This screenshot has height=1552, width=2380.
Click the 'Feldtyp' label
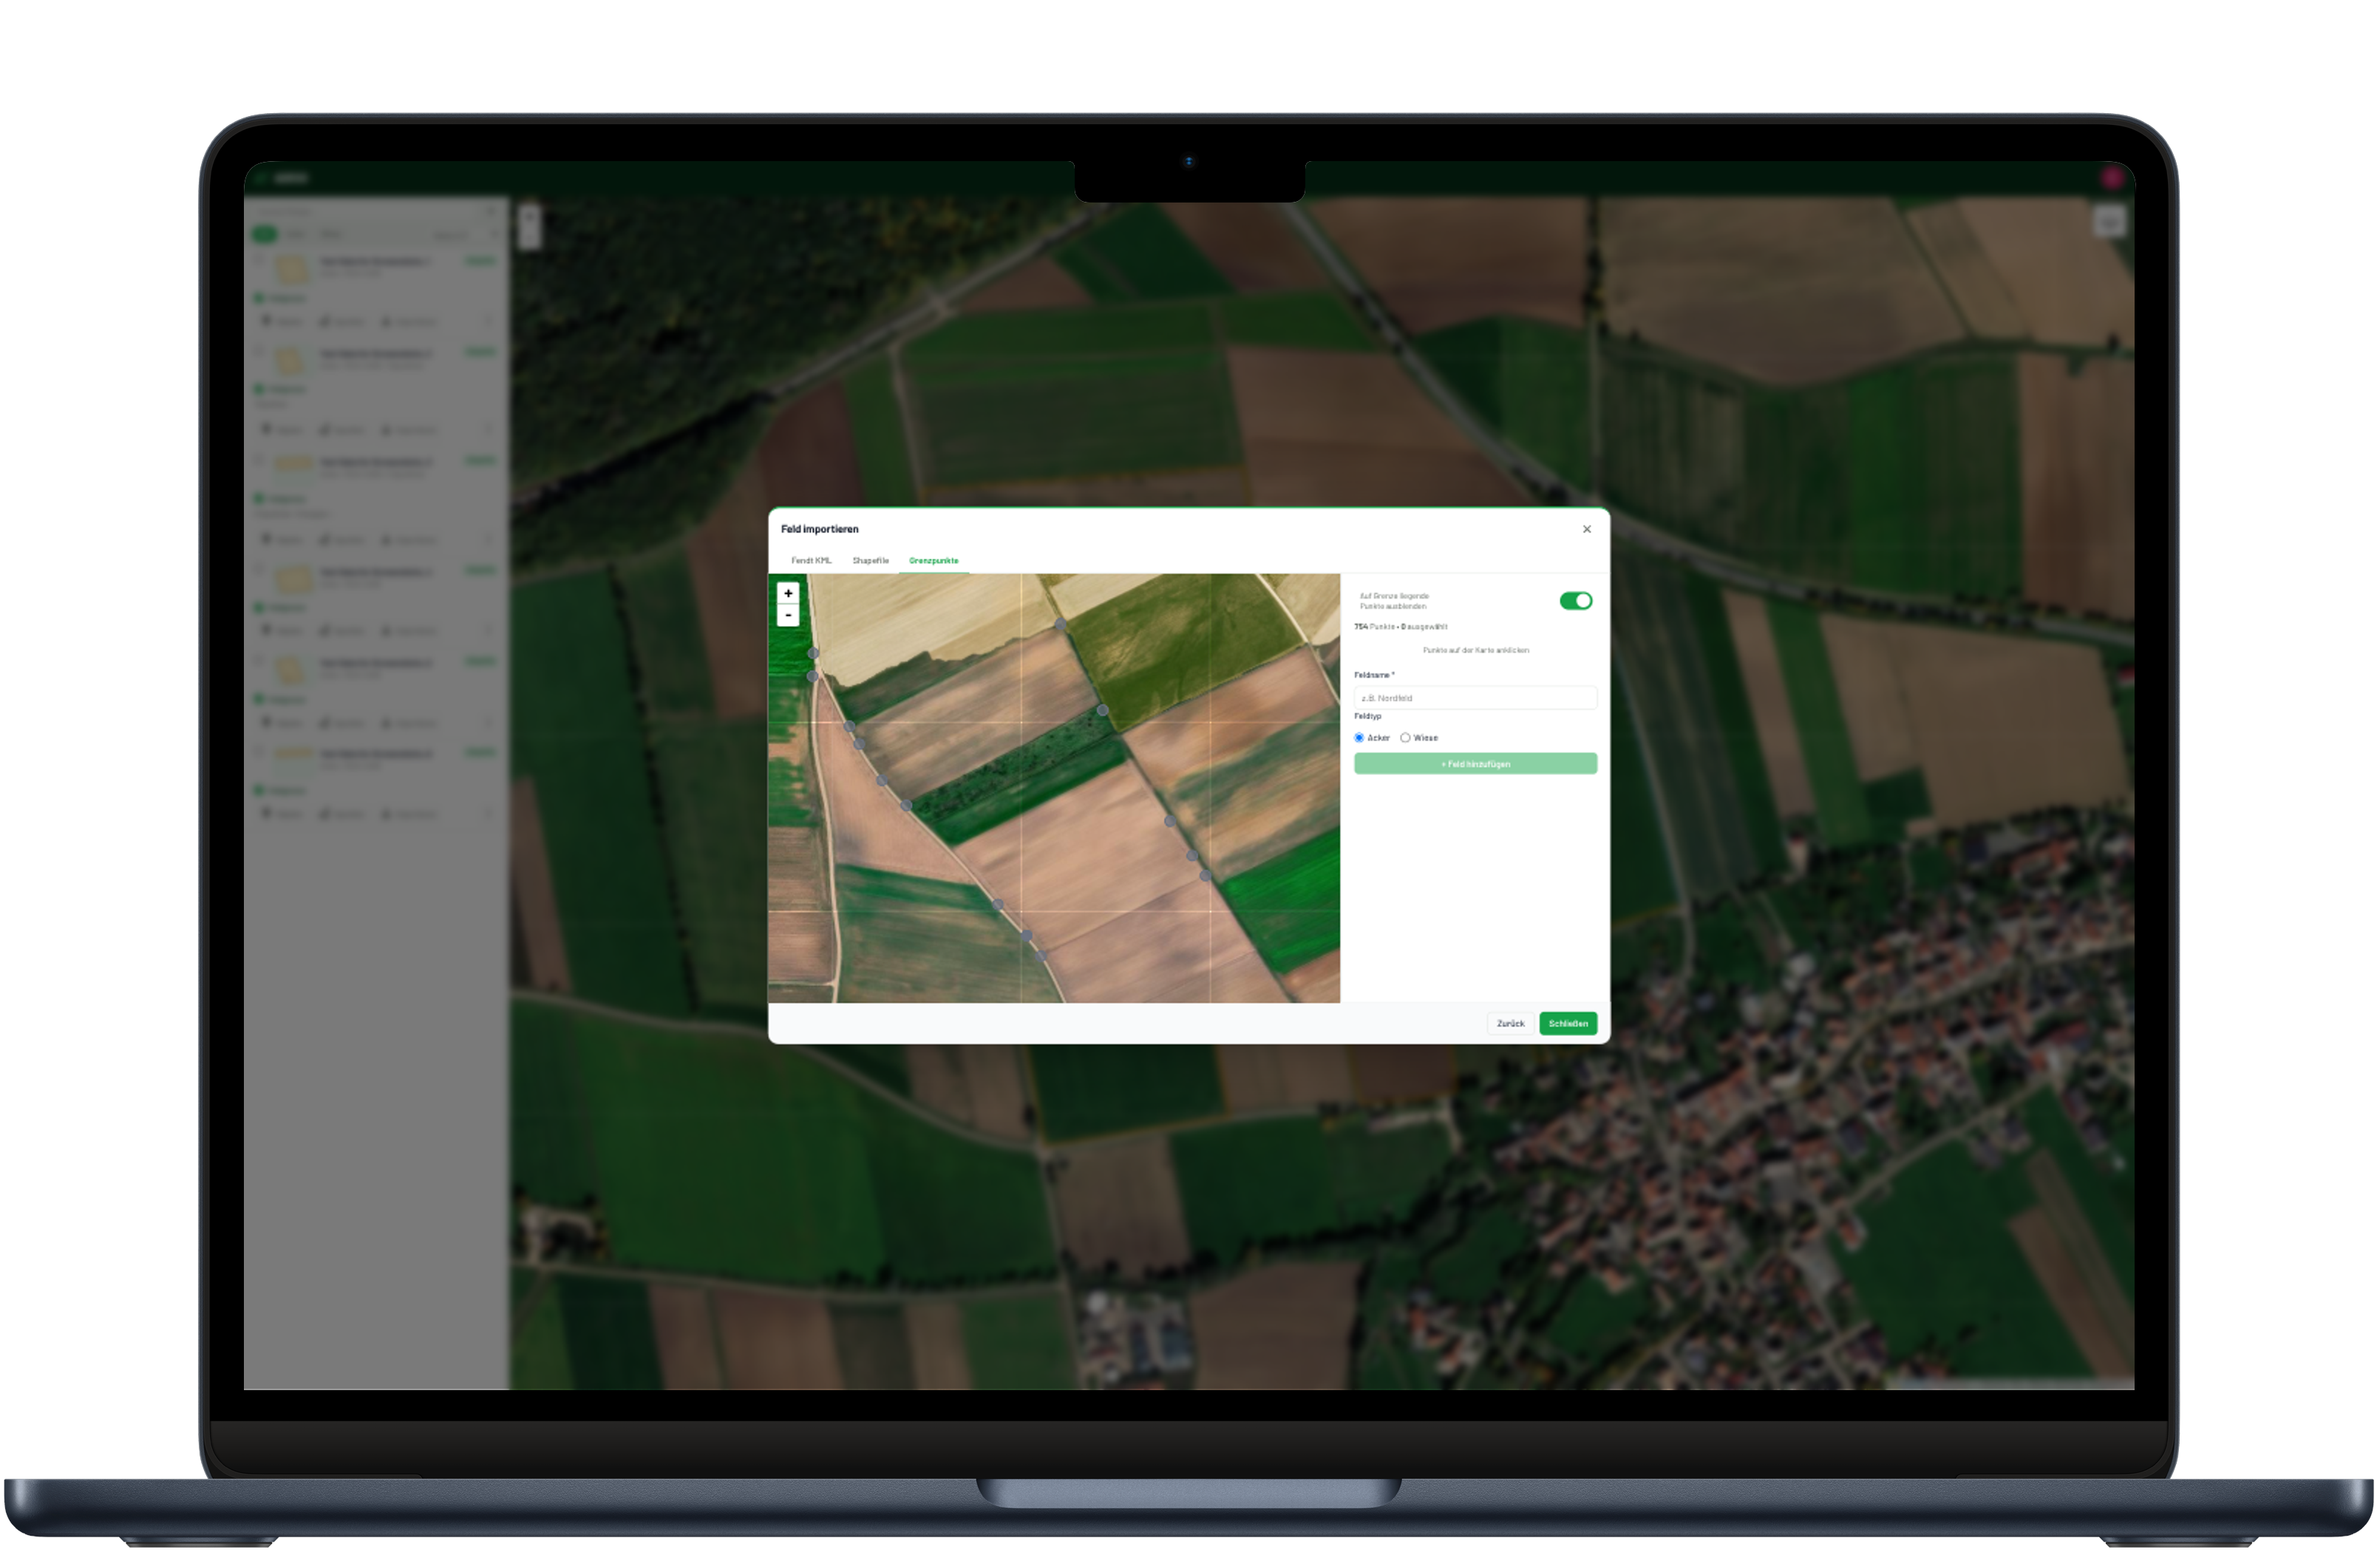(1367, 716)
